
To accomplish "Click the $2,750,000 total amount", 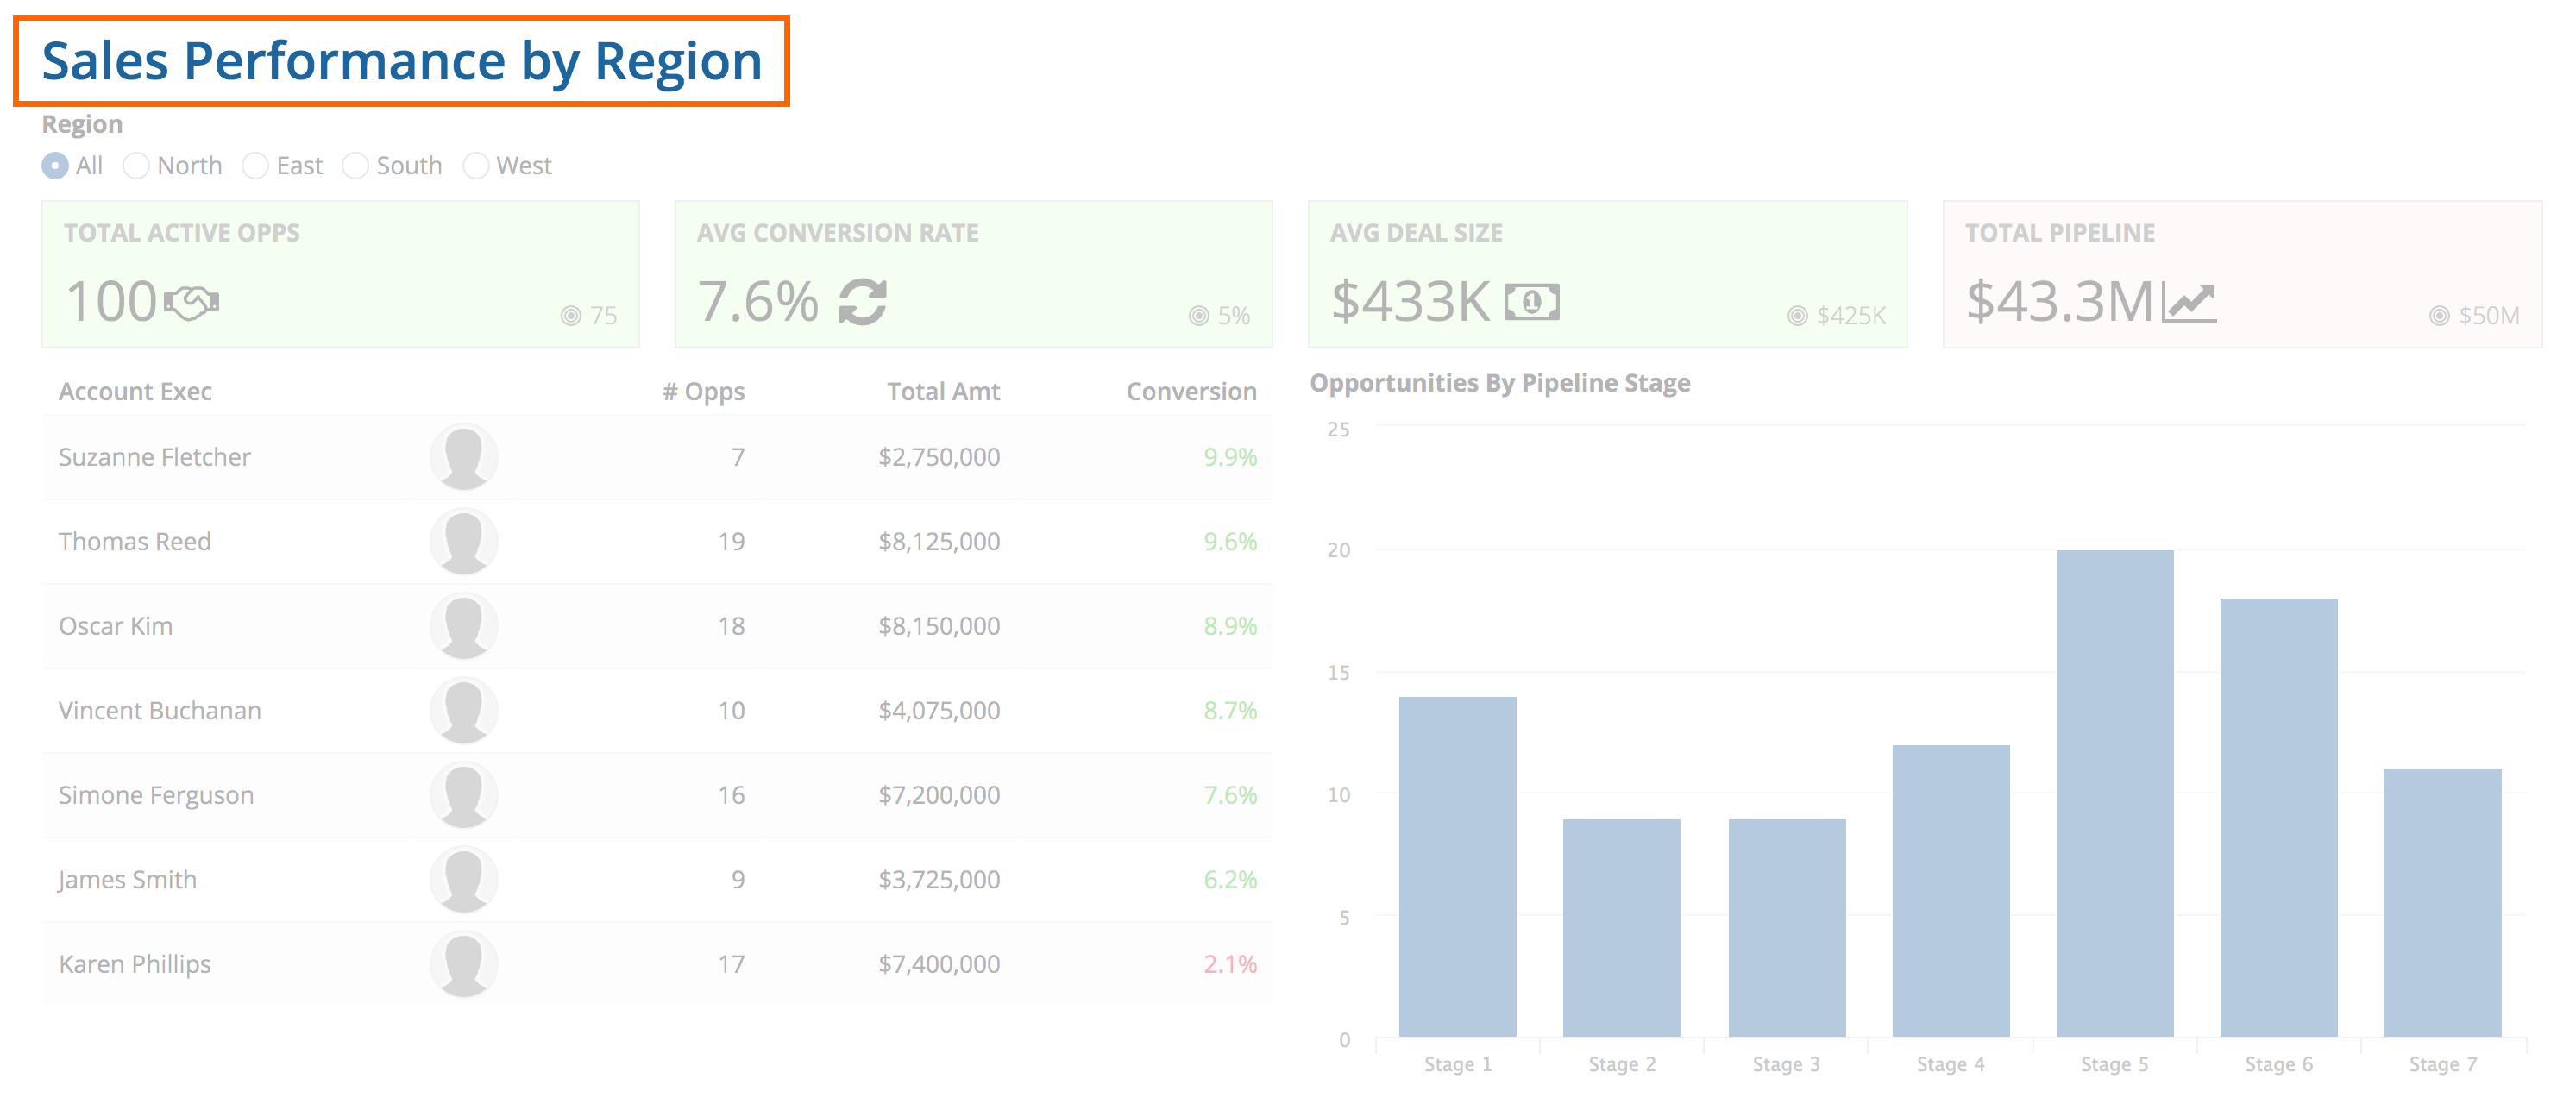I will 939,457.
